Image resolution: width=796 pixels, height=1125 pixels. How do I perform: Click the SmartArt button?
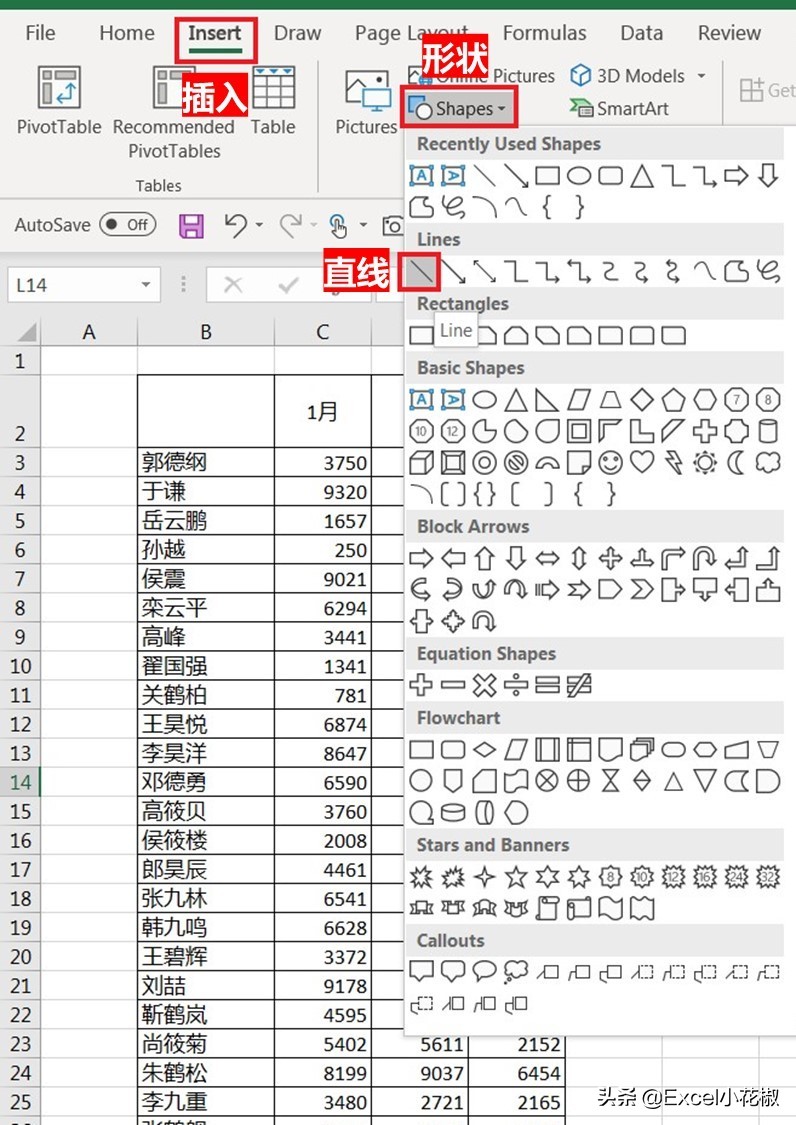click(619, 108)
